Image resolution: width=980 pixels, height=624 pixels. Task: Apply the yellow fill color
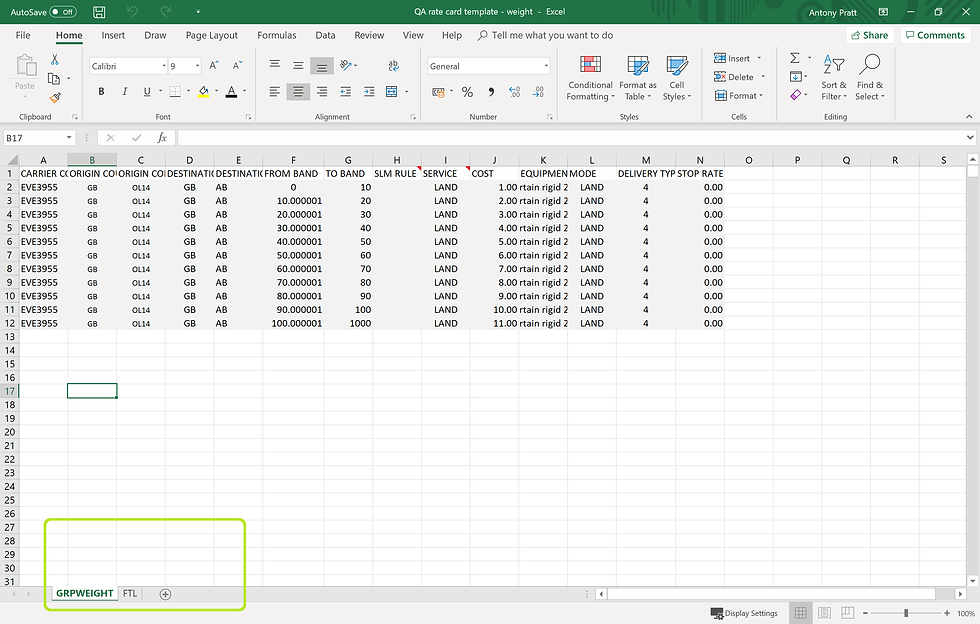click(203, 92)
